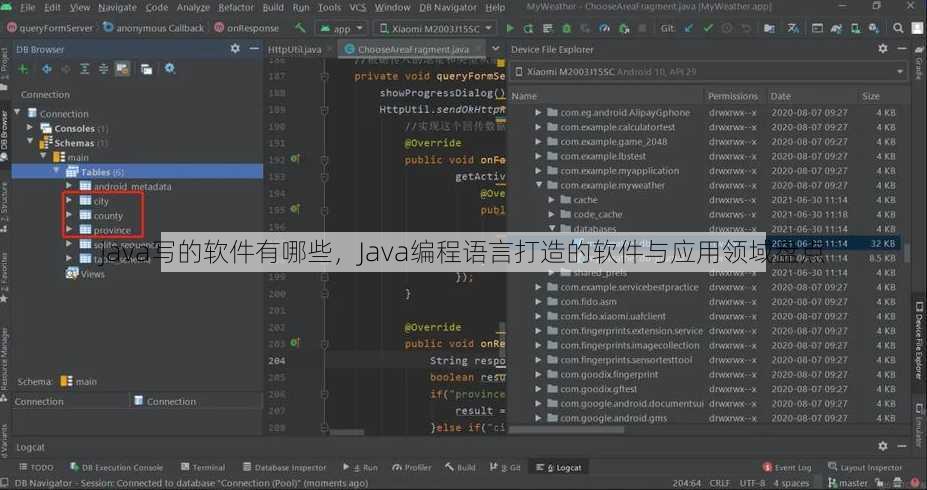Toggle the highlighted DB Browser toolbar button

pyautogui.click(x=122, y=69)
